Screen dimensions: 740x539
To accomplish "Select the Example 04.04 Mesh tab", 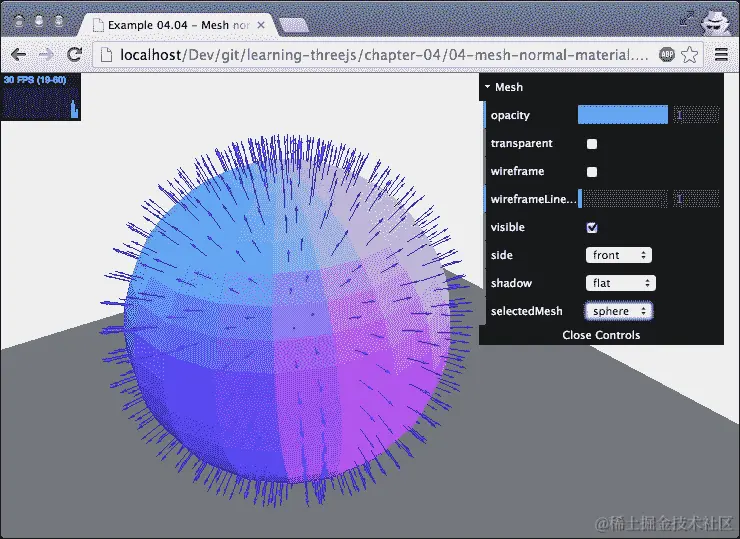I will click(178, 25).
